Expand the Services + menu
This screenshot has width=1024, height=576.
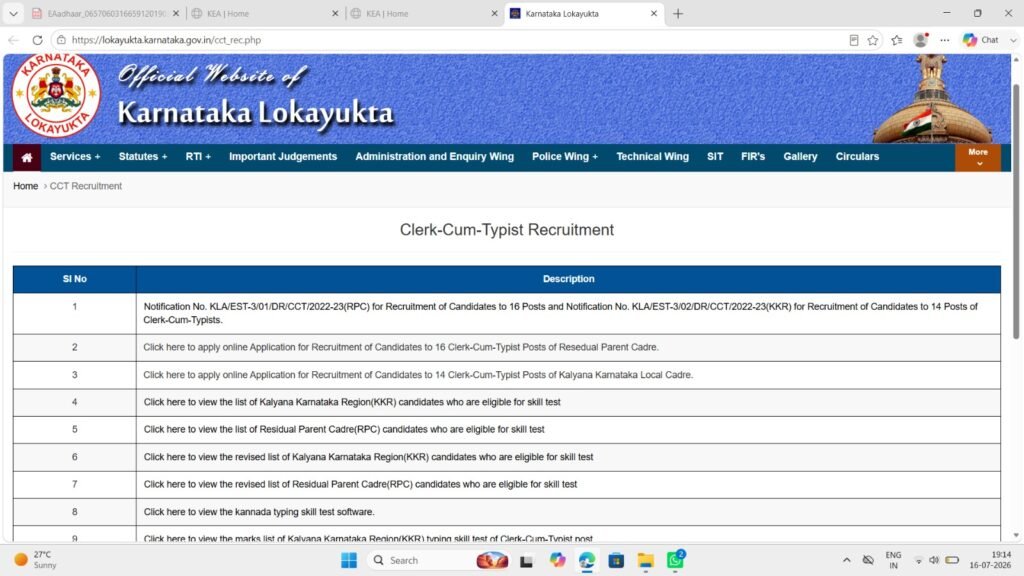pyautogui.click(x=75, y=157)
